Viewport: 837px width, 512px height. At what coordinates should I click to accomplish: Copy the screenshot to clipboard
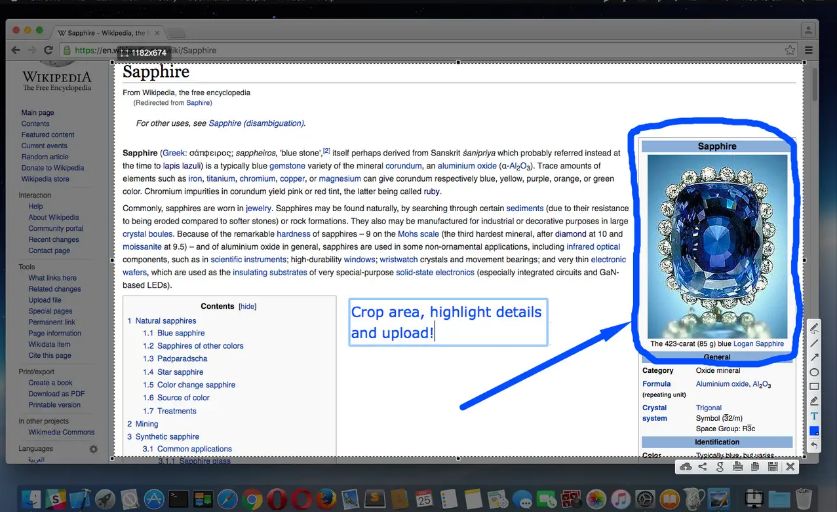tap(755, 467)
